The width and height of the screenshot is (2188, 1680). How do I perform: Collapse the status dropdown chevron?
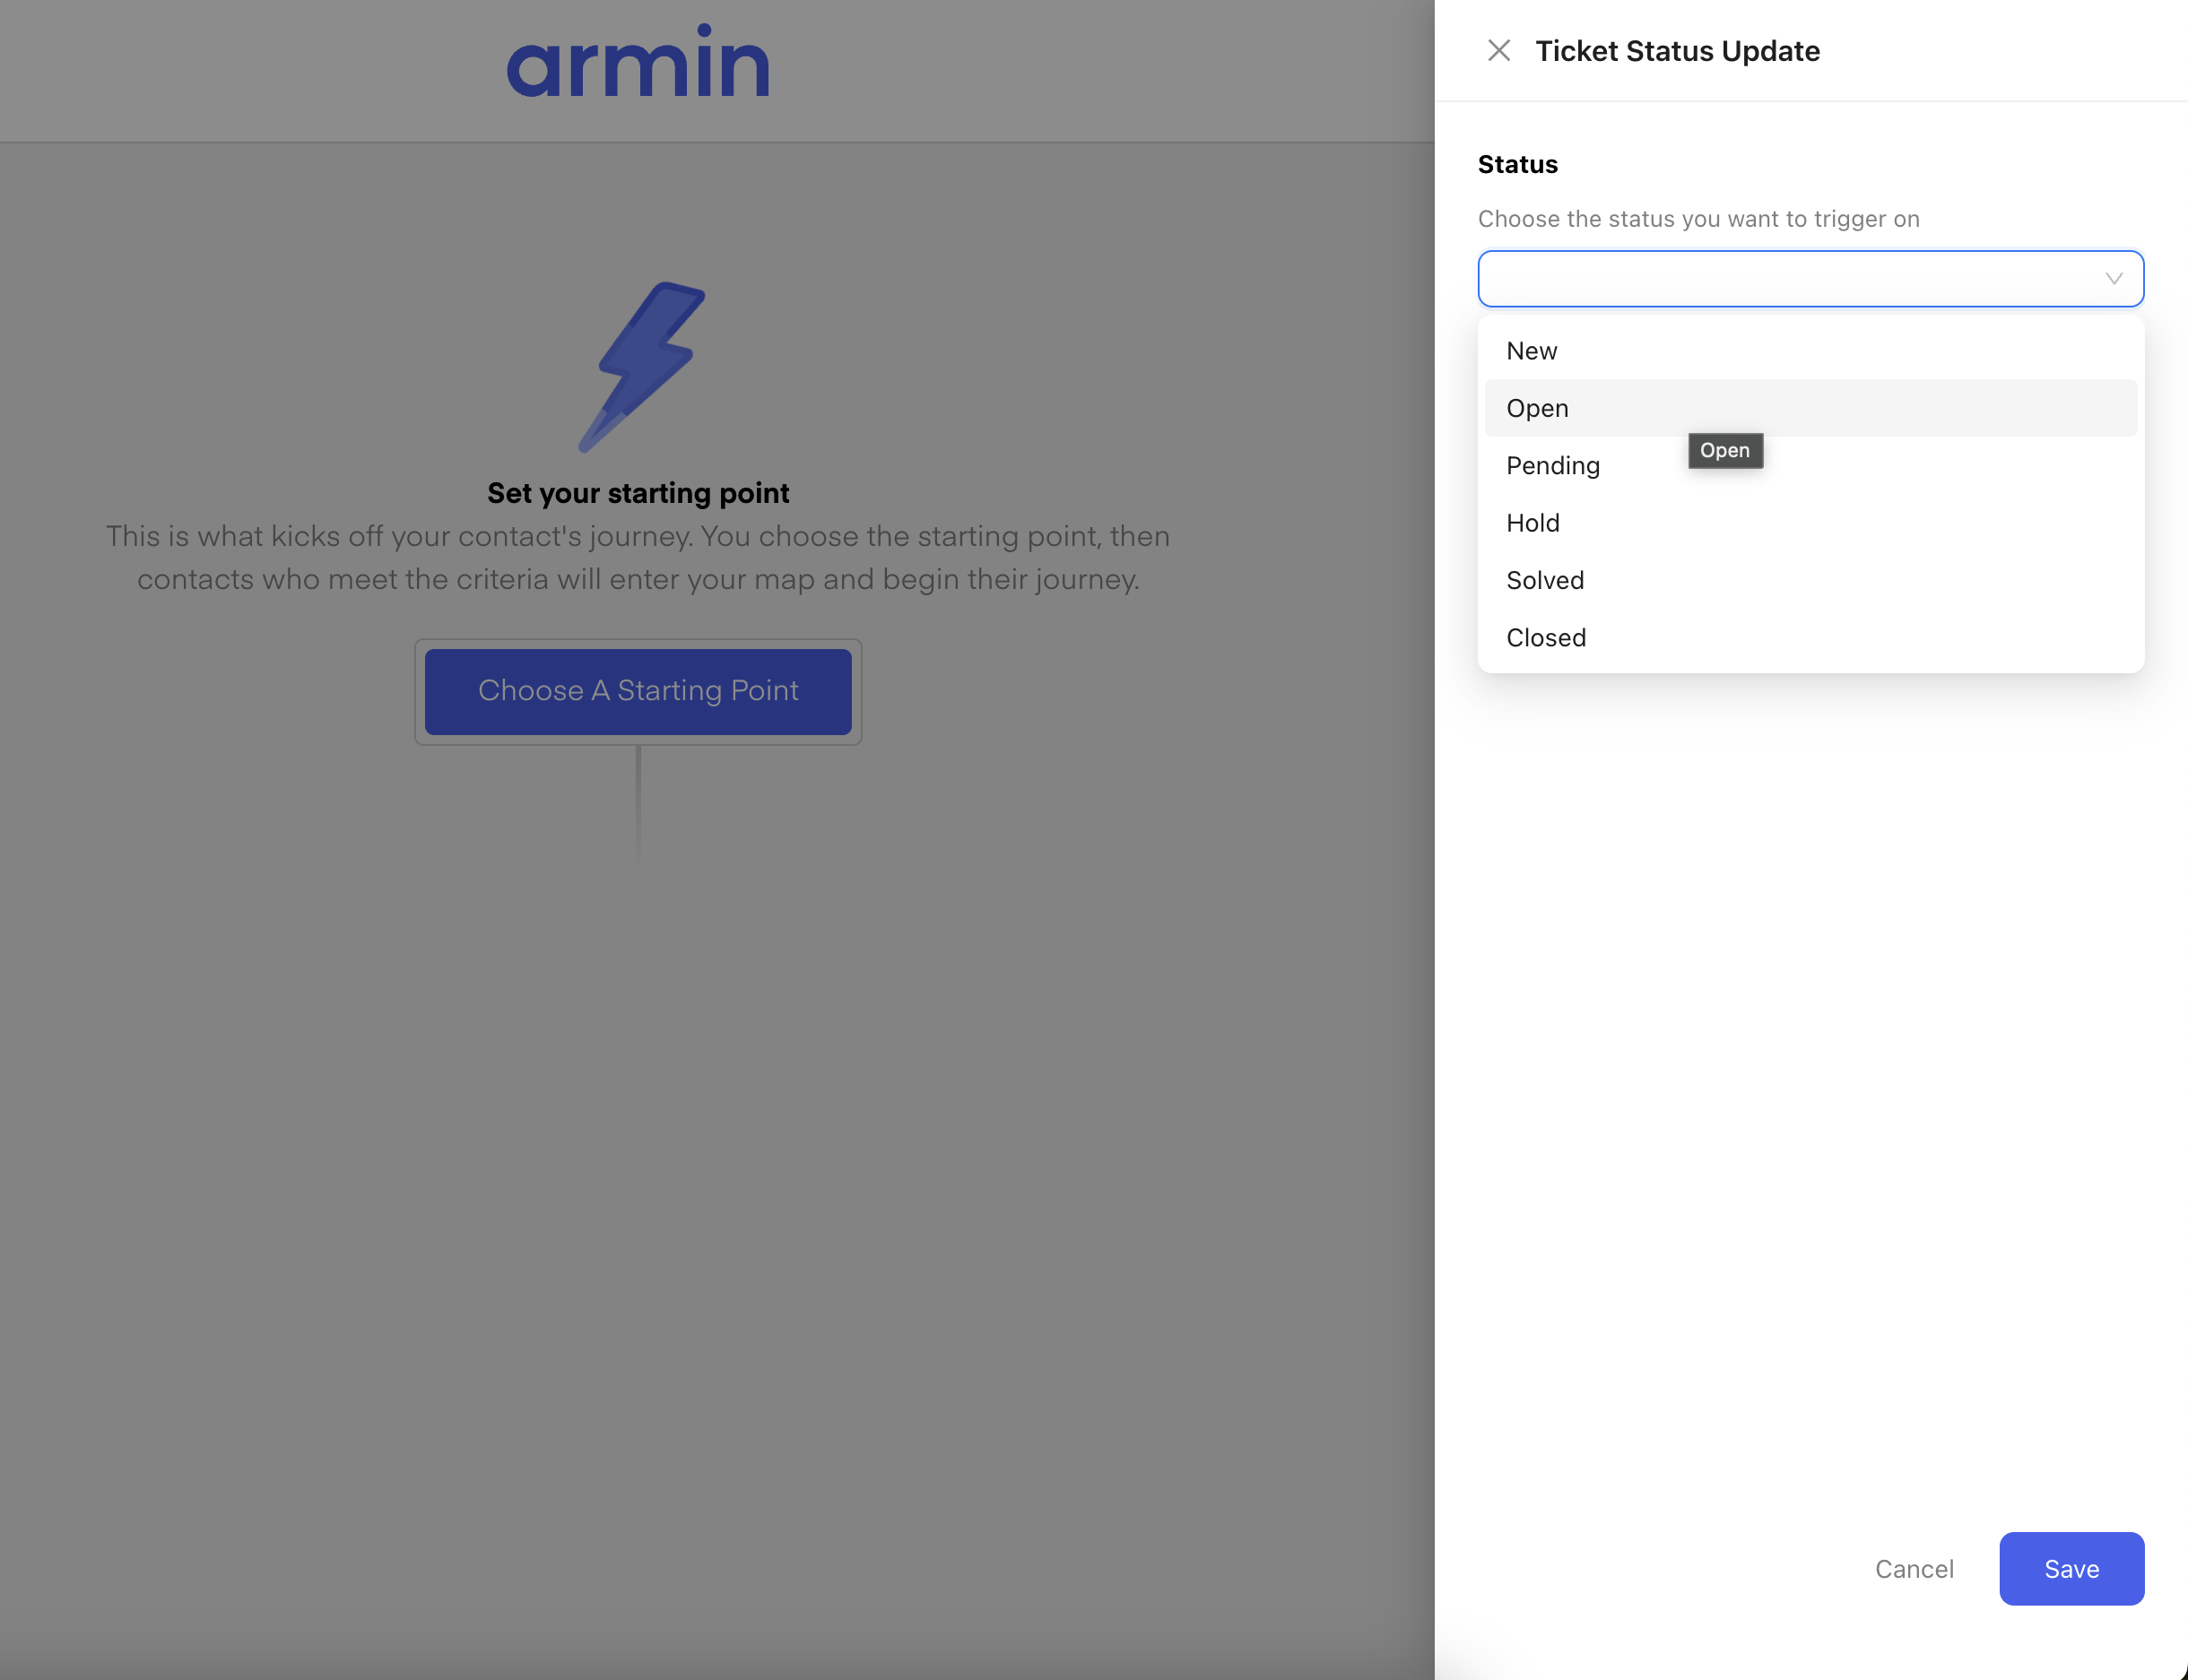[2113, 279]
